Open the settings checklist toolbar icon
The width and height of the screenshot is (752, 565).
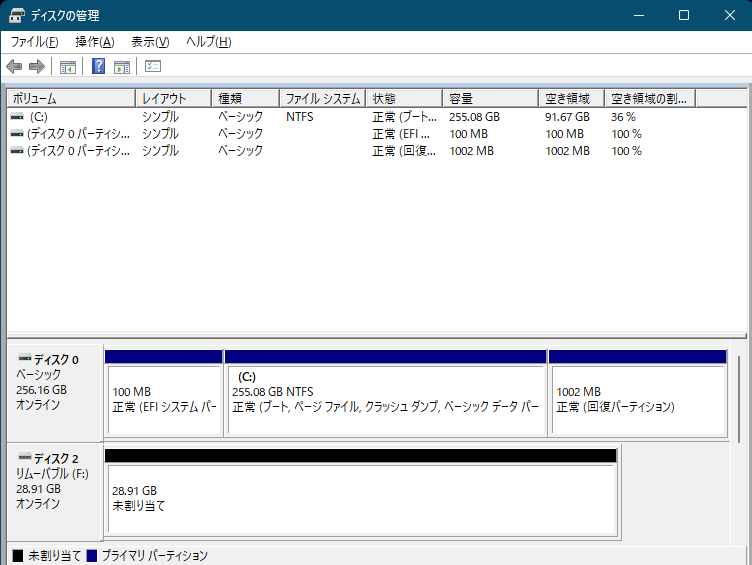[153, 67]
